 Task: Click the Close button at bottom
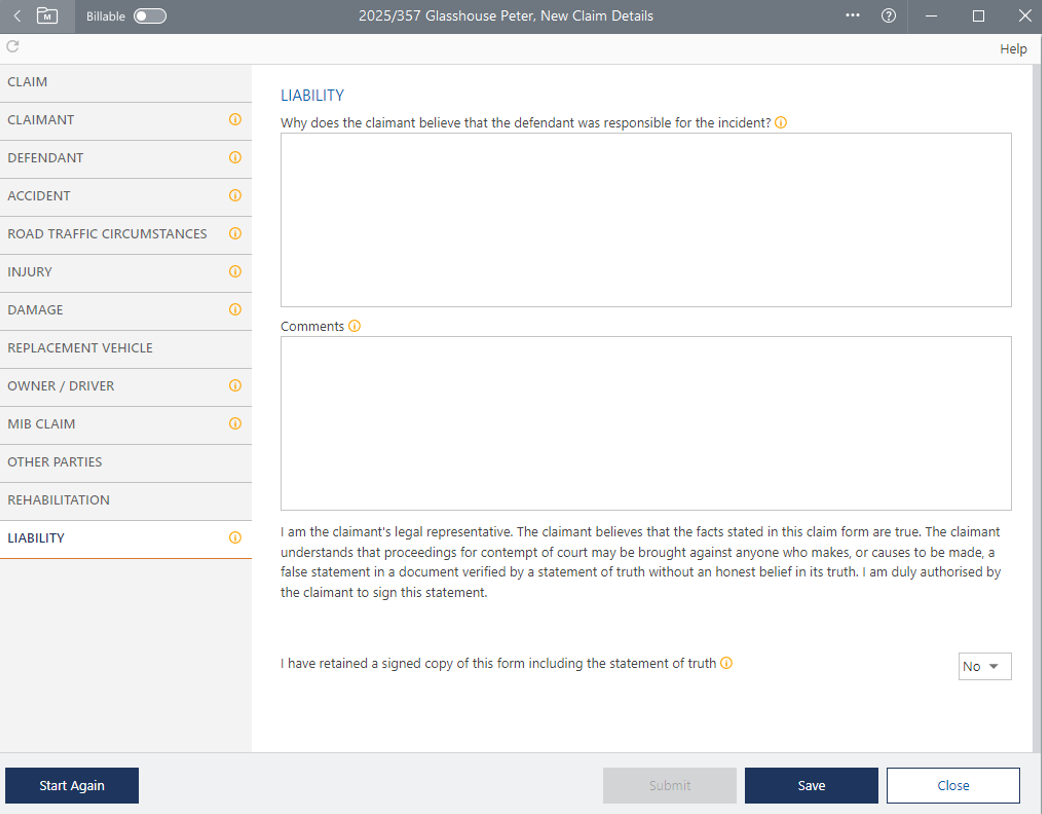click(952, 786)
